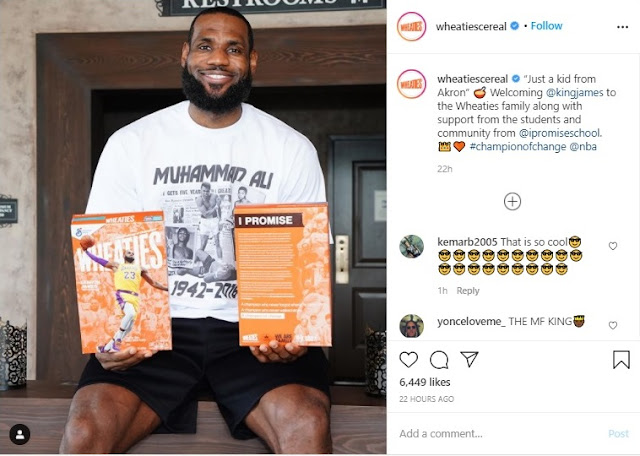Click Wheaties avatar beside caption
The image size is (640, 456).
coord(411,84)
